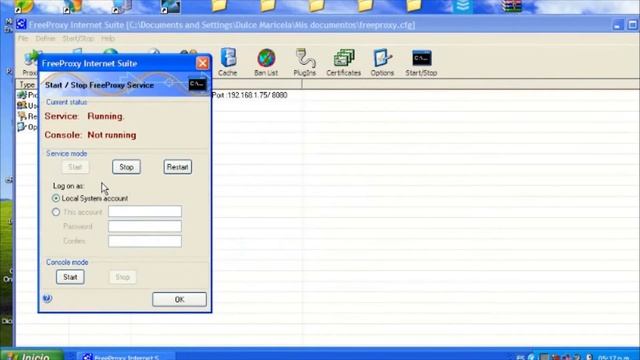
Task: Click the console icon in dialog header
Action: [198, 84]
